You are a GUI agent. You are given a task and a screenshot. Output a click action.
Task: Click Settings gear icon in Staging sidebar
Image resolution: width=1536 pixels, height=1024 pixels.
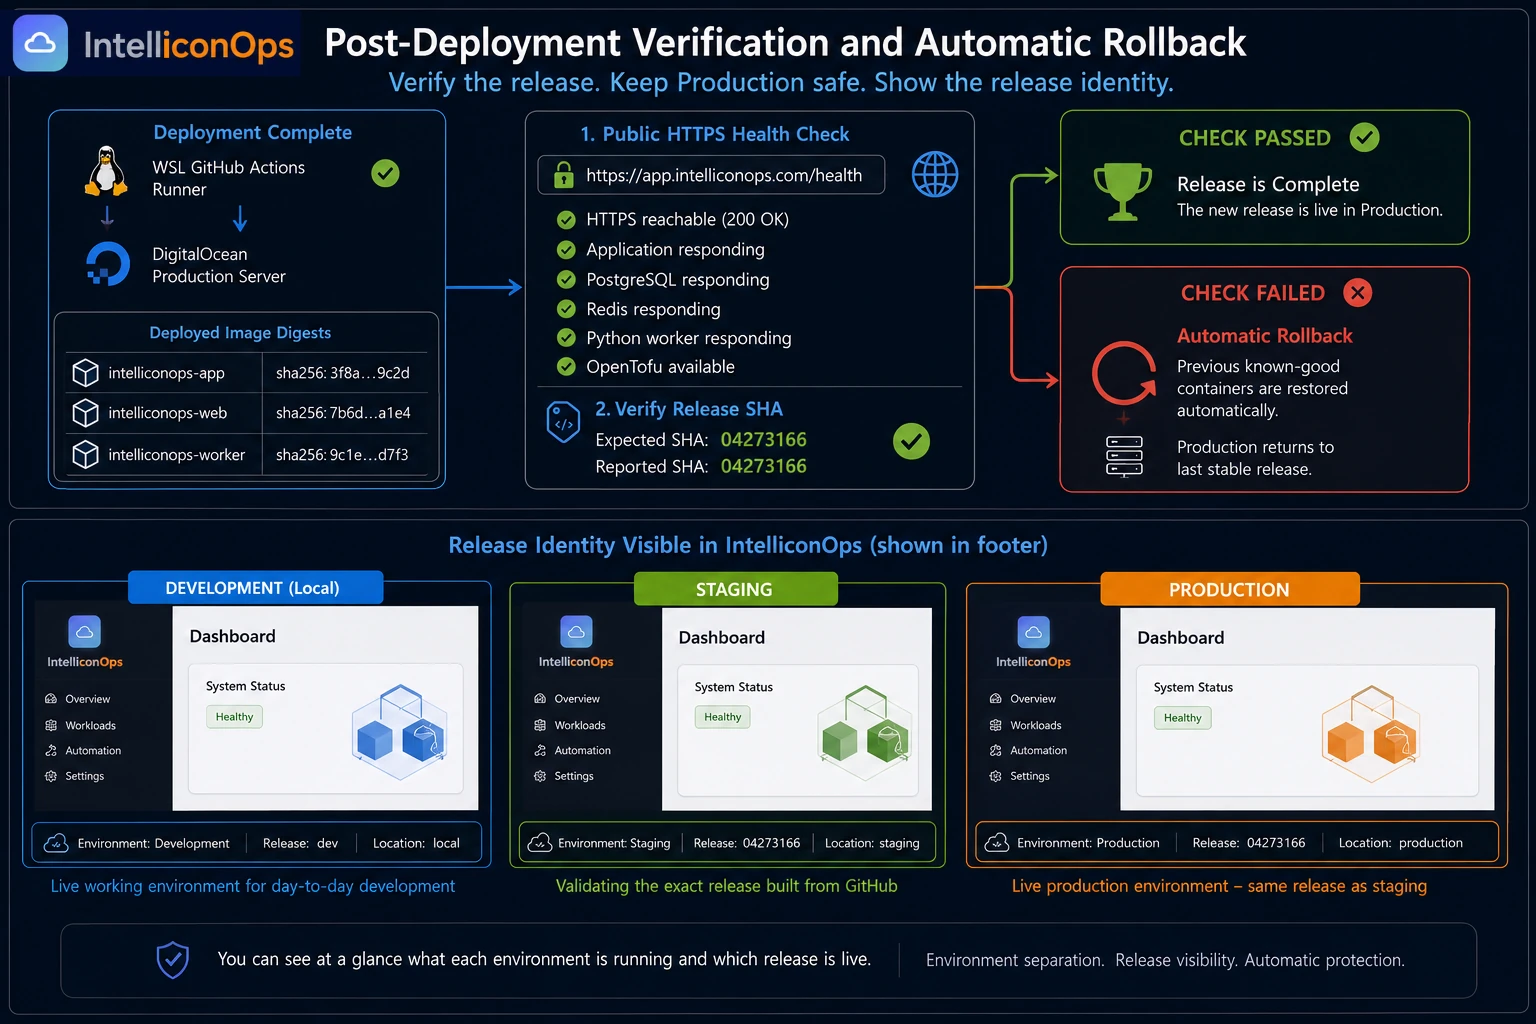coord(540,776)
